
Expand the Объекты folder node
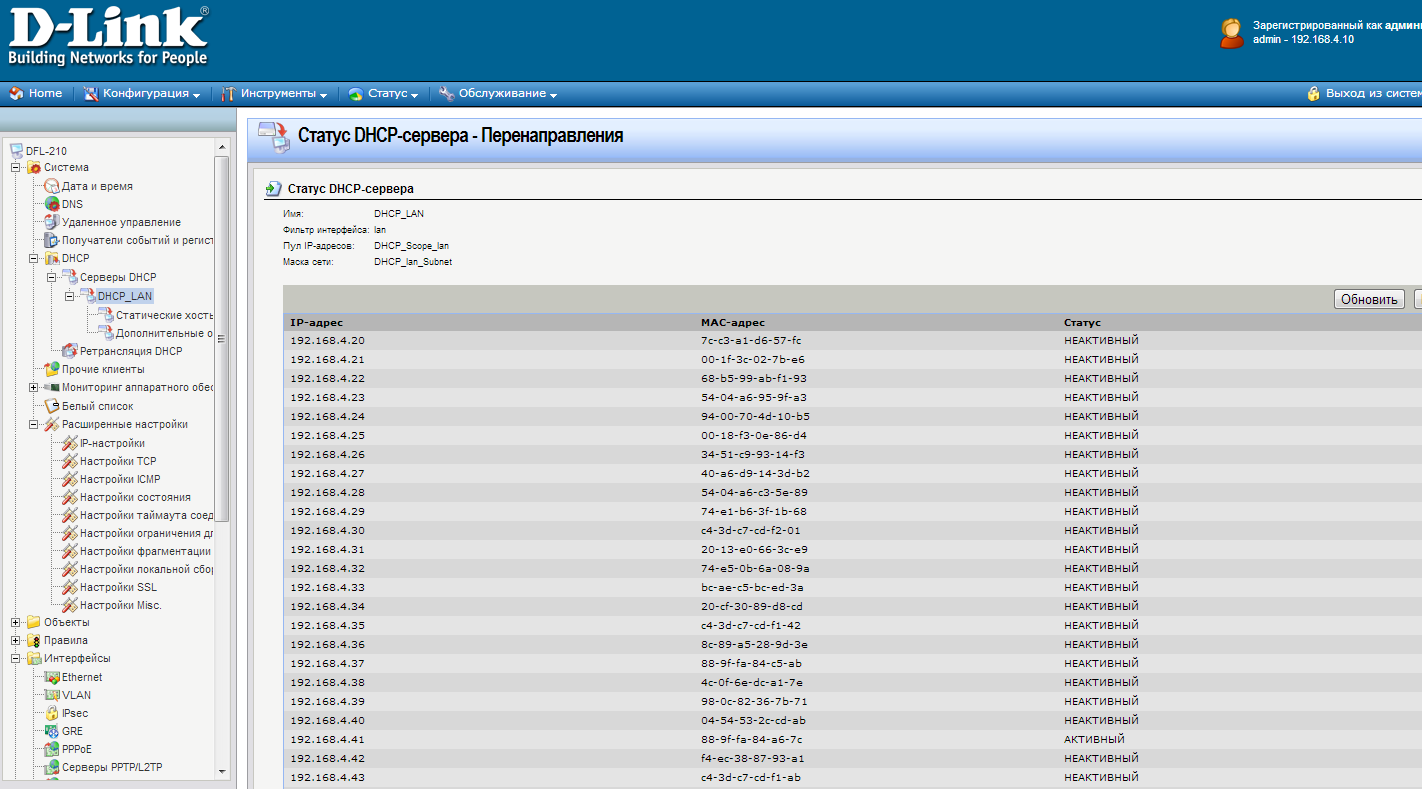16,622
